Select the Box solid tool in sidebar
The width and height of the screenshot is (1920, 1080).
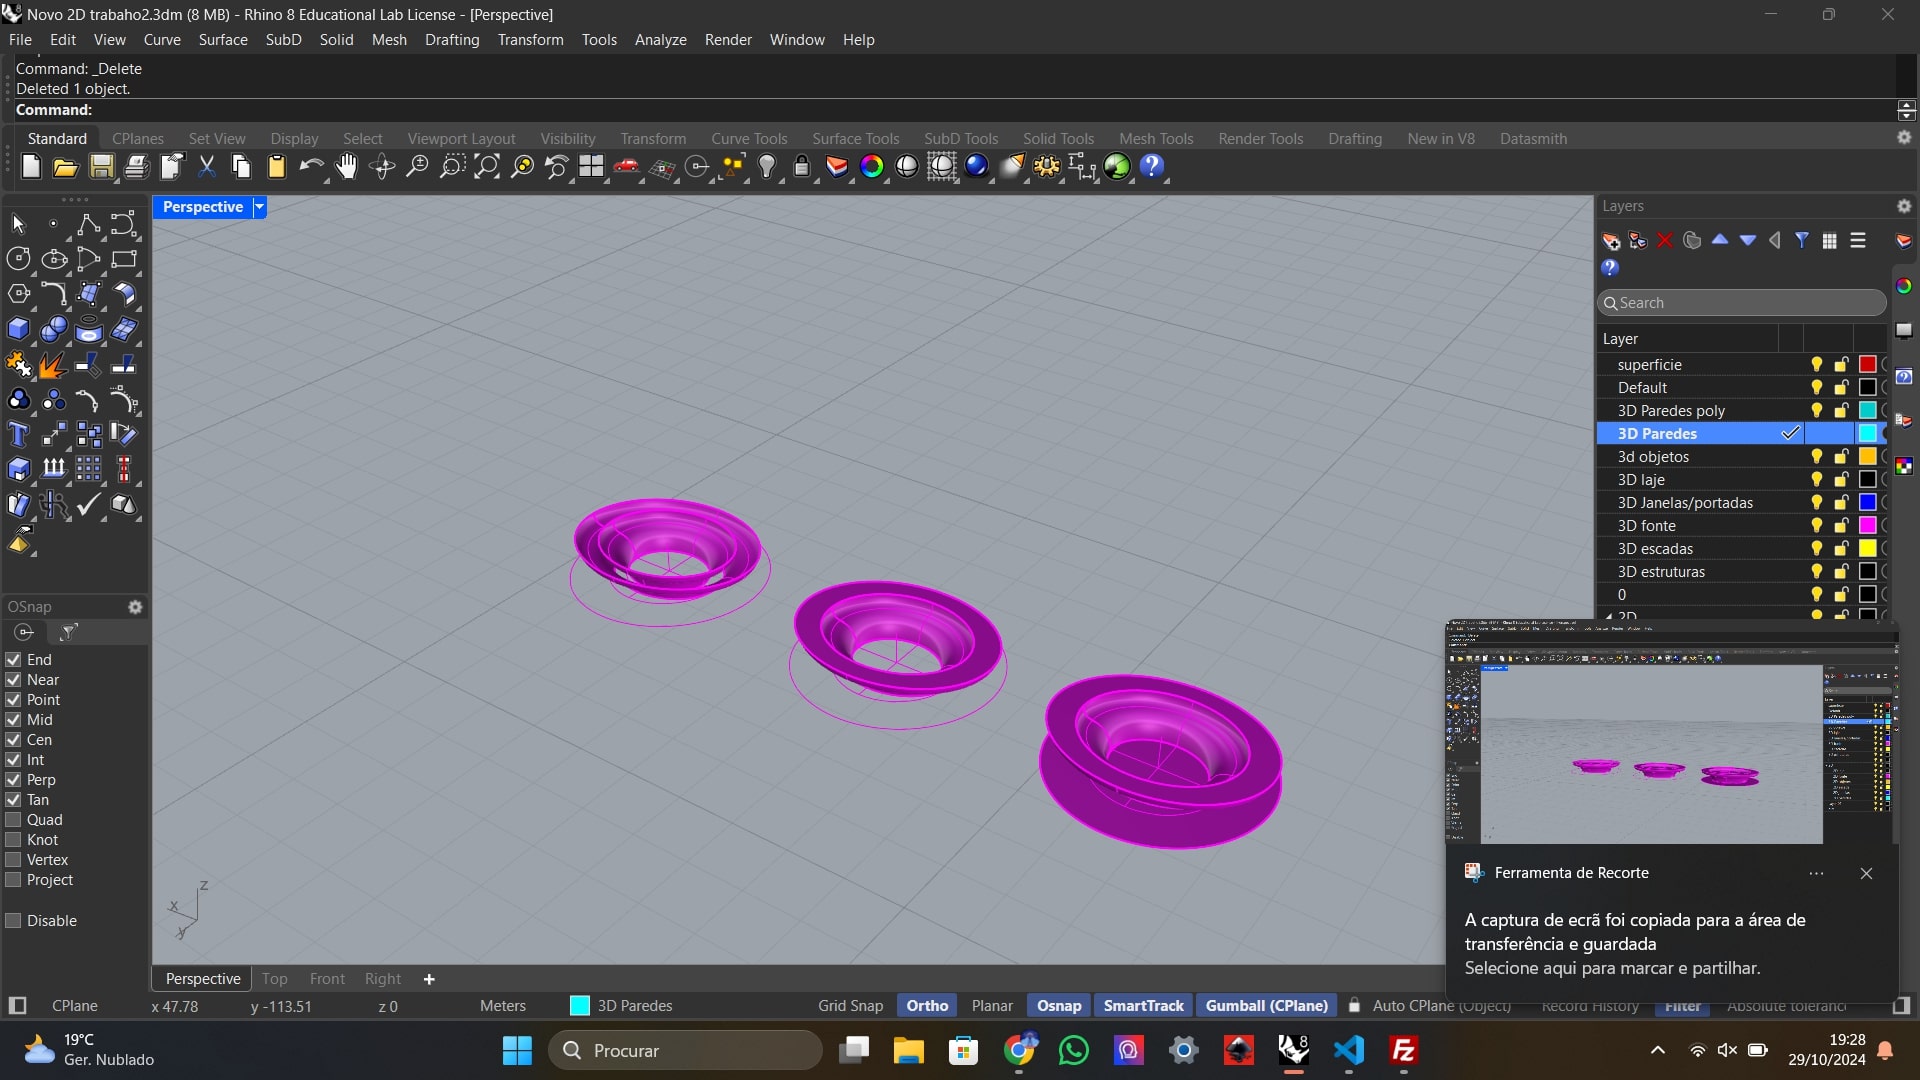pyautogui.click(x=18, y=329)
